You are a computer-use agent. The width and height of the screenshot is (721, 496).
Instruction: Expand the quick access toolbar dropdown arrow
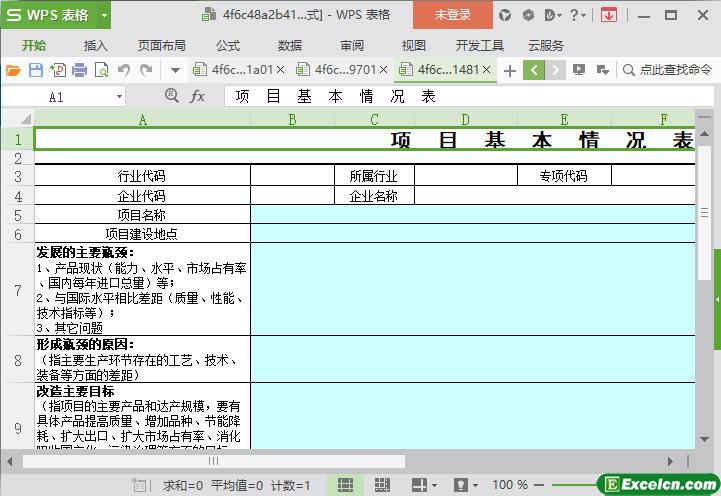coord(174,70)
